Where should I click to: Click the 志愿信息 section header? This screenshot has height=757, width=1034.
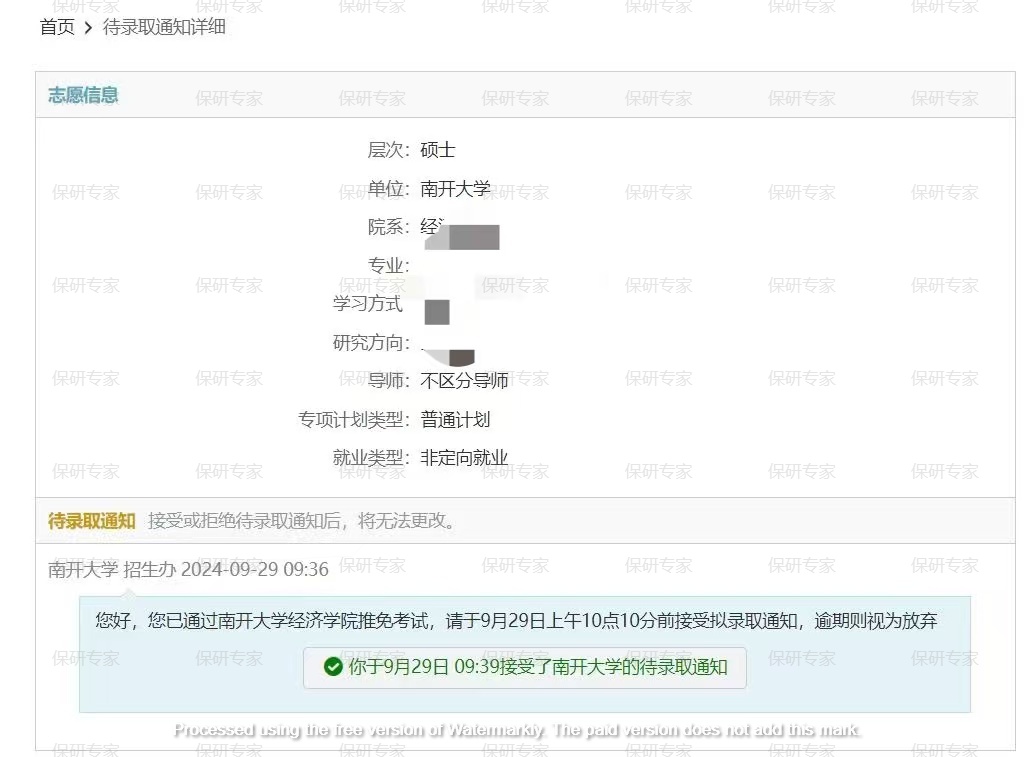83,95
